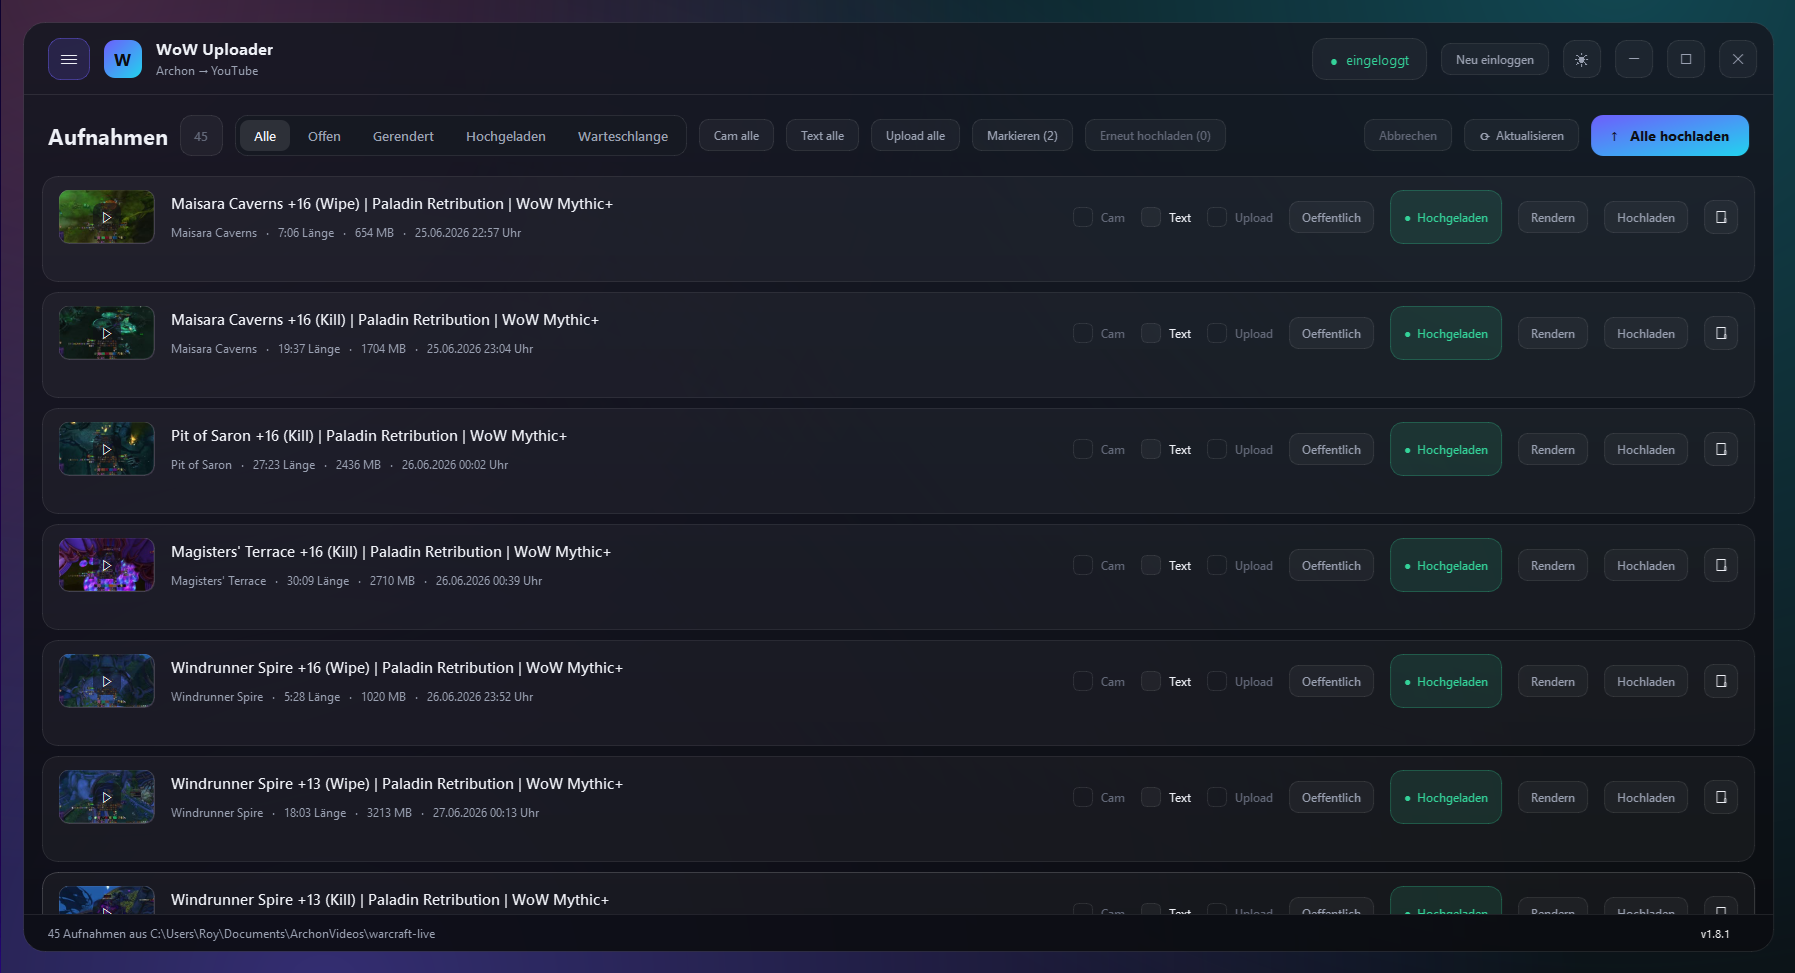Open the hamburger menu in the header
Screen dimensions: 1795x973
click(x=69, y=59)
